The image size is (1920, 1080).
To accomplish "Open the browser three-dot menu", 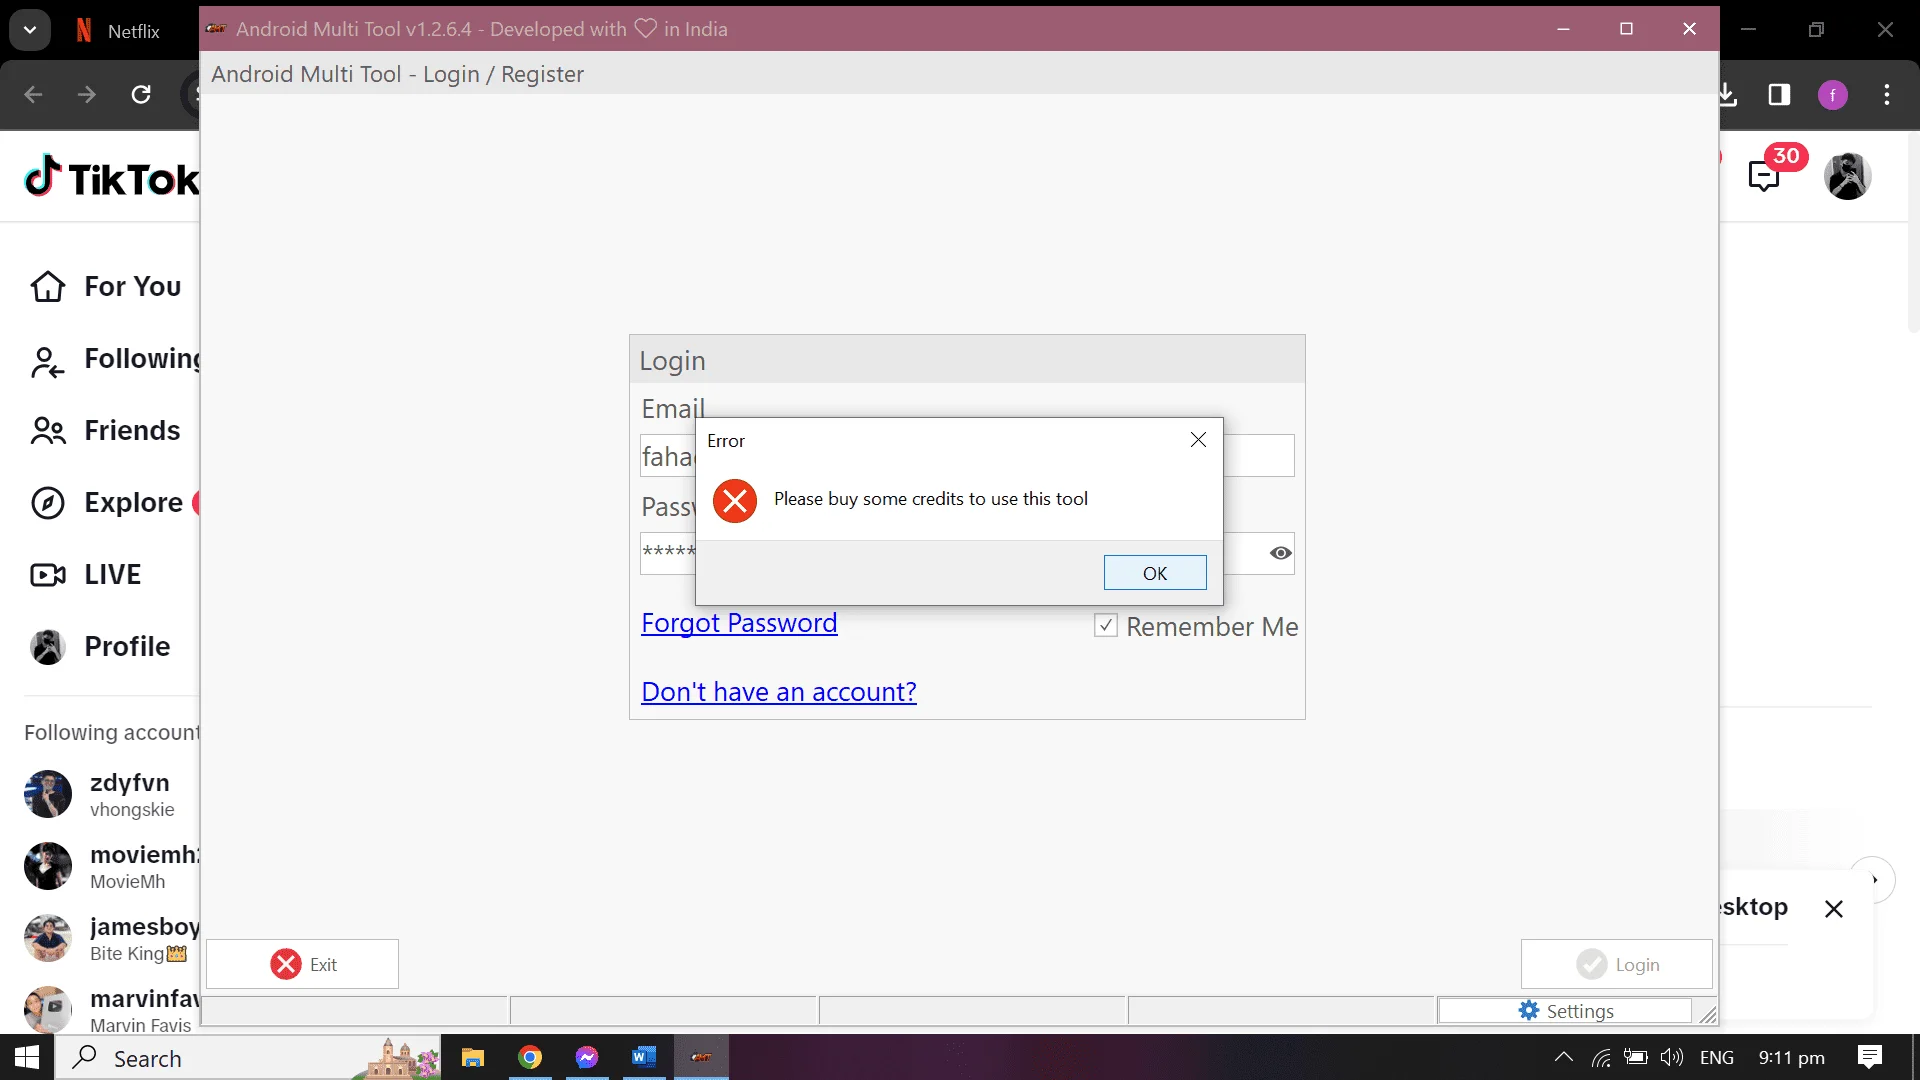I will 1887,95.
